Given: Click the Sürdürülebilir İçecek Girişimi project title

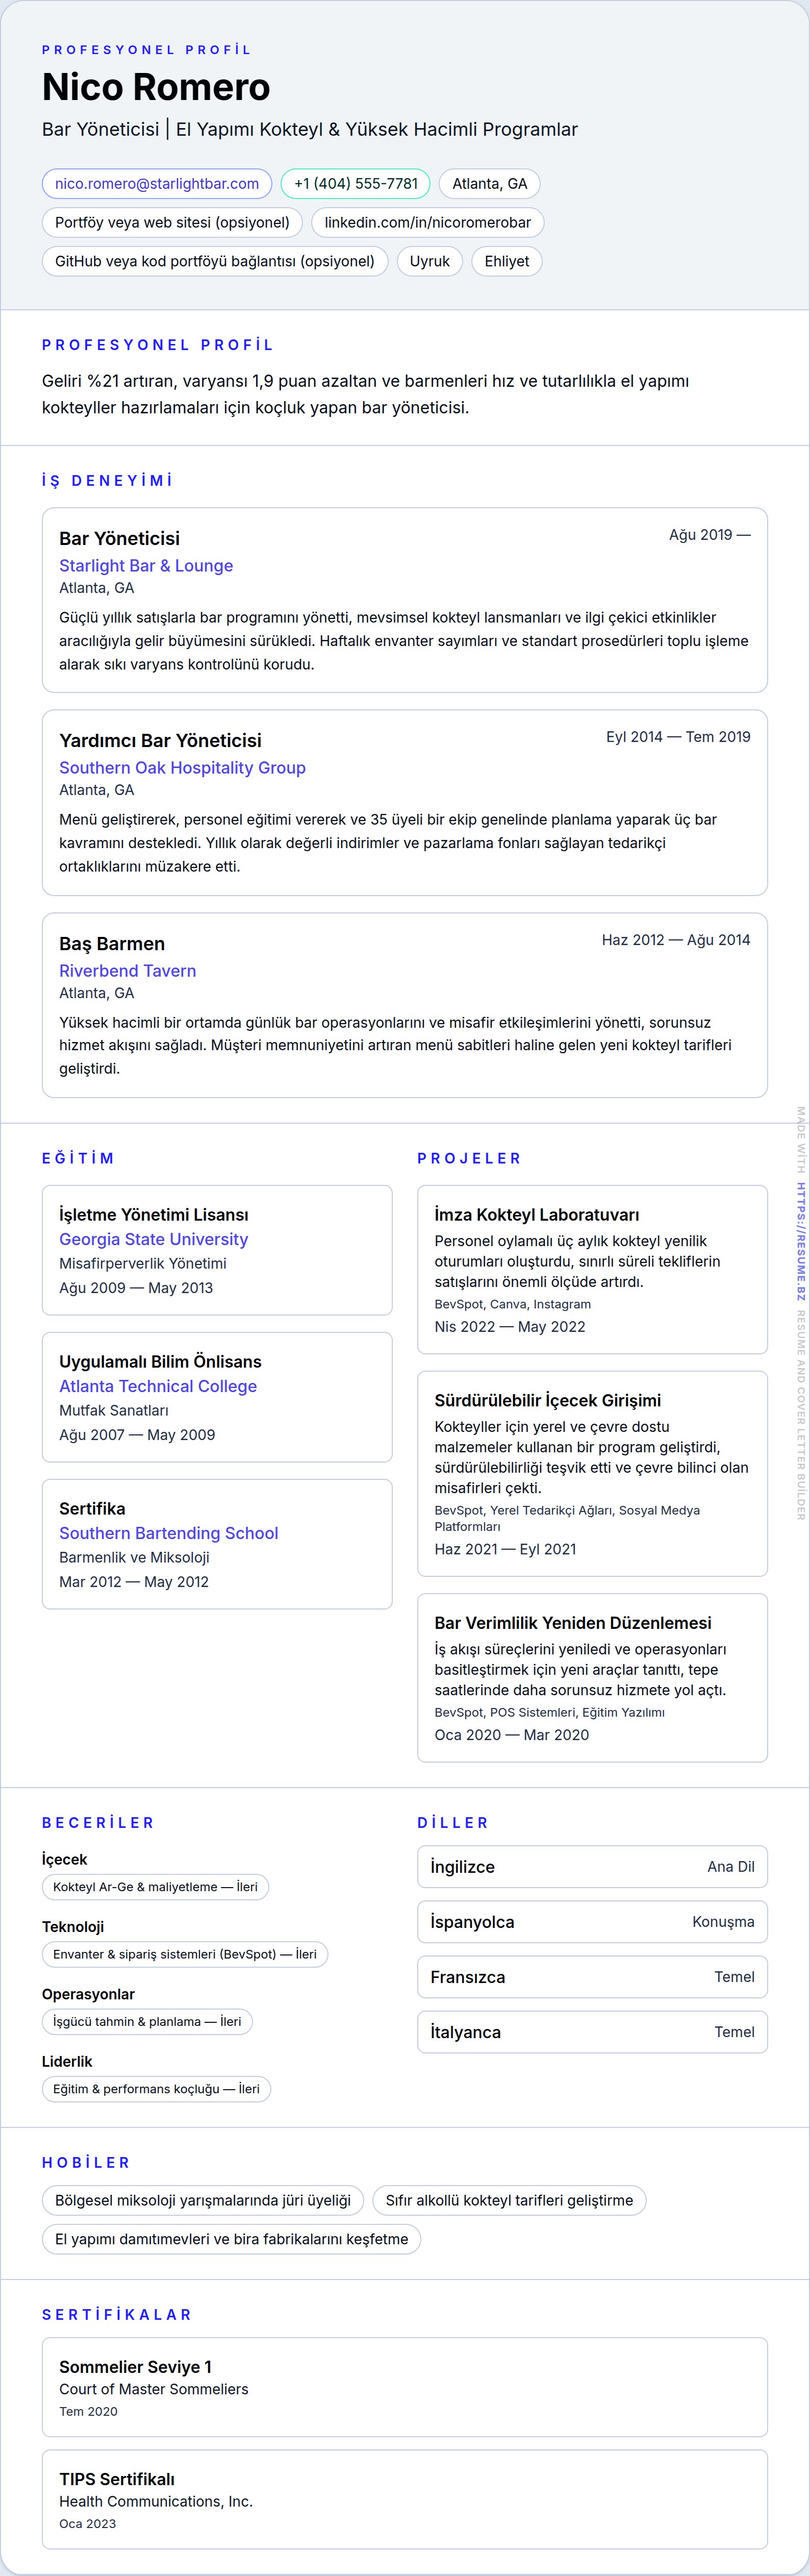Looking at the screenshot, I should (547, 1401).
